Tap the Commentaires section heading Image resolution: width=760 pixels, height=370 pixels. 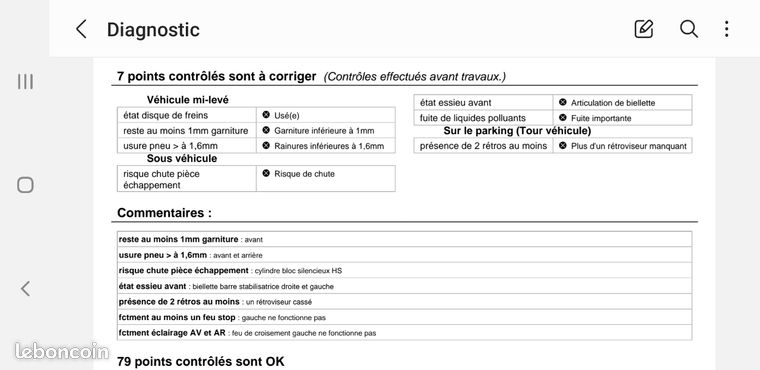coord(164,213)
